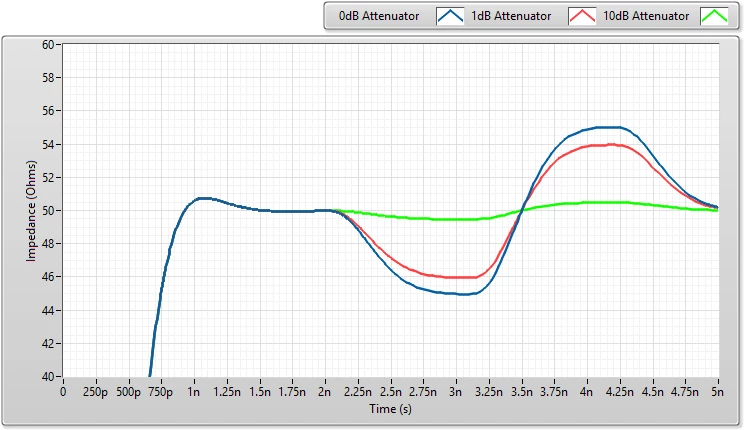Viewport: 744px width, 430px height.
Task: Select the 10dB Attenuator legend label
Action: point(646,16)
